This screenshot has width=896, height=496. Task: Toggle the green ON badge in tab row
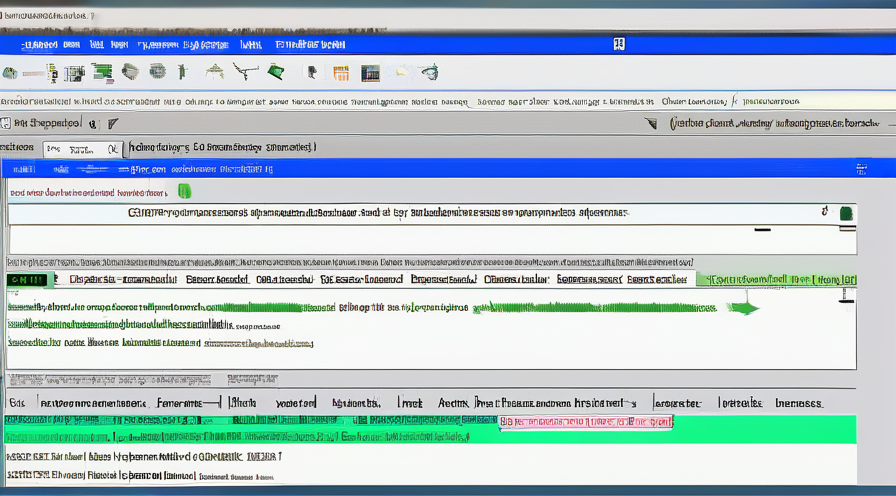point(27,280)
